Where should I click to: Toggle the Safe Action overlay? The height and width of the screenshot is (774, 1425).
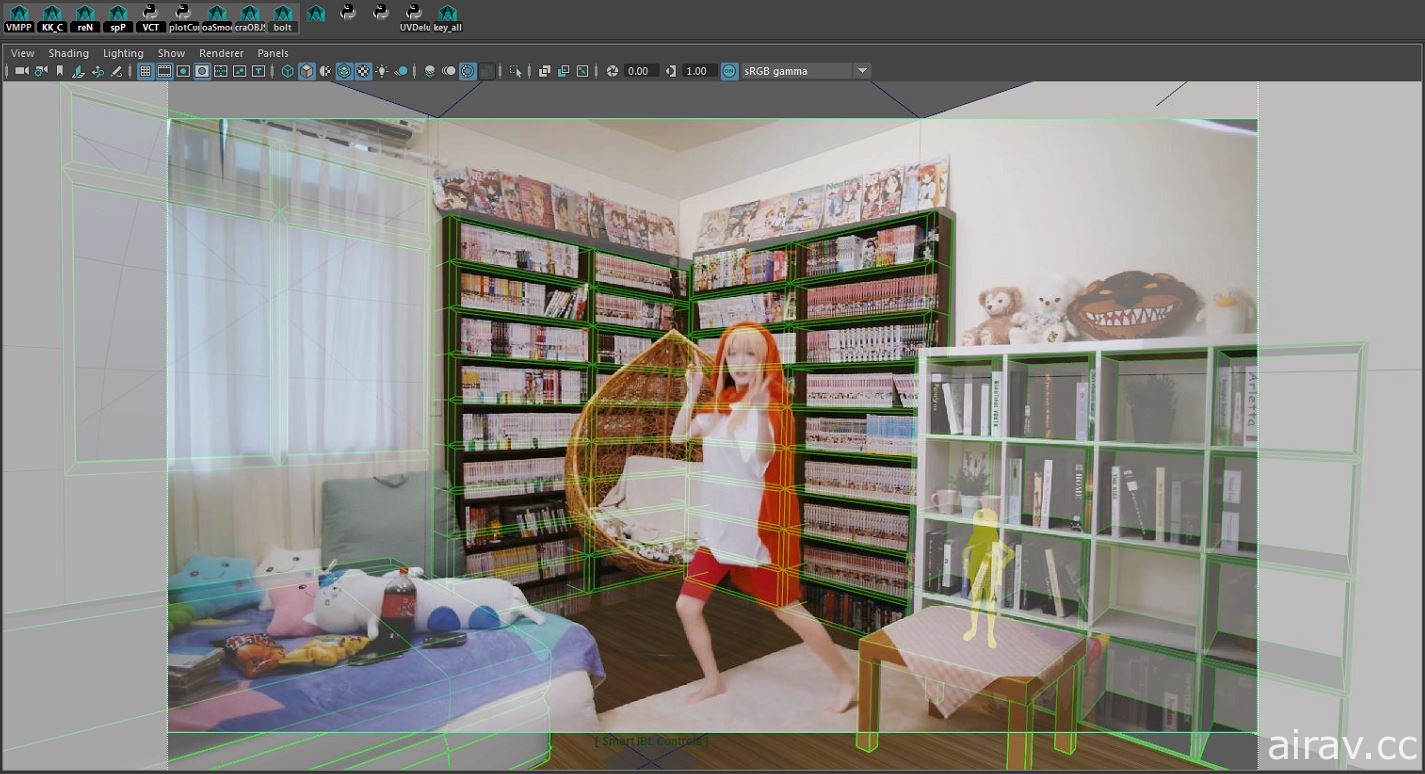(x=239, y=71)
